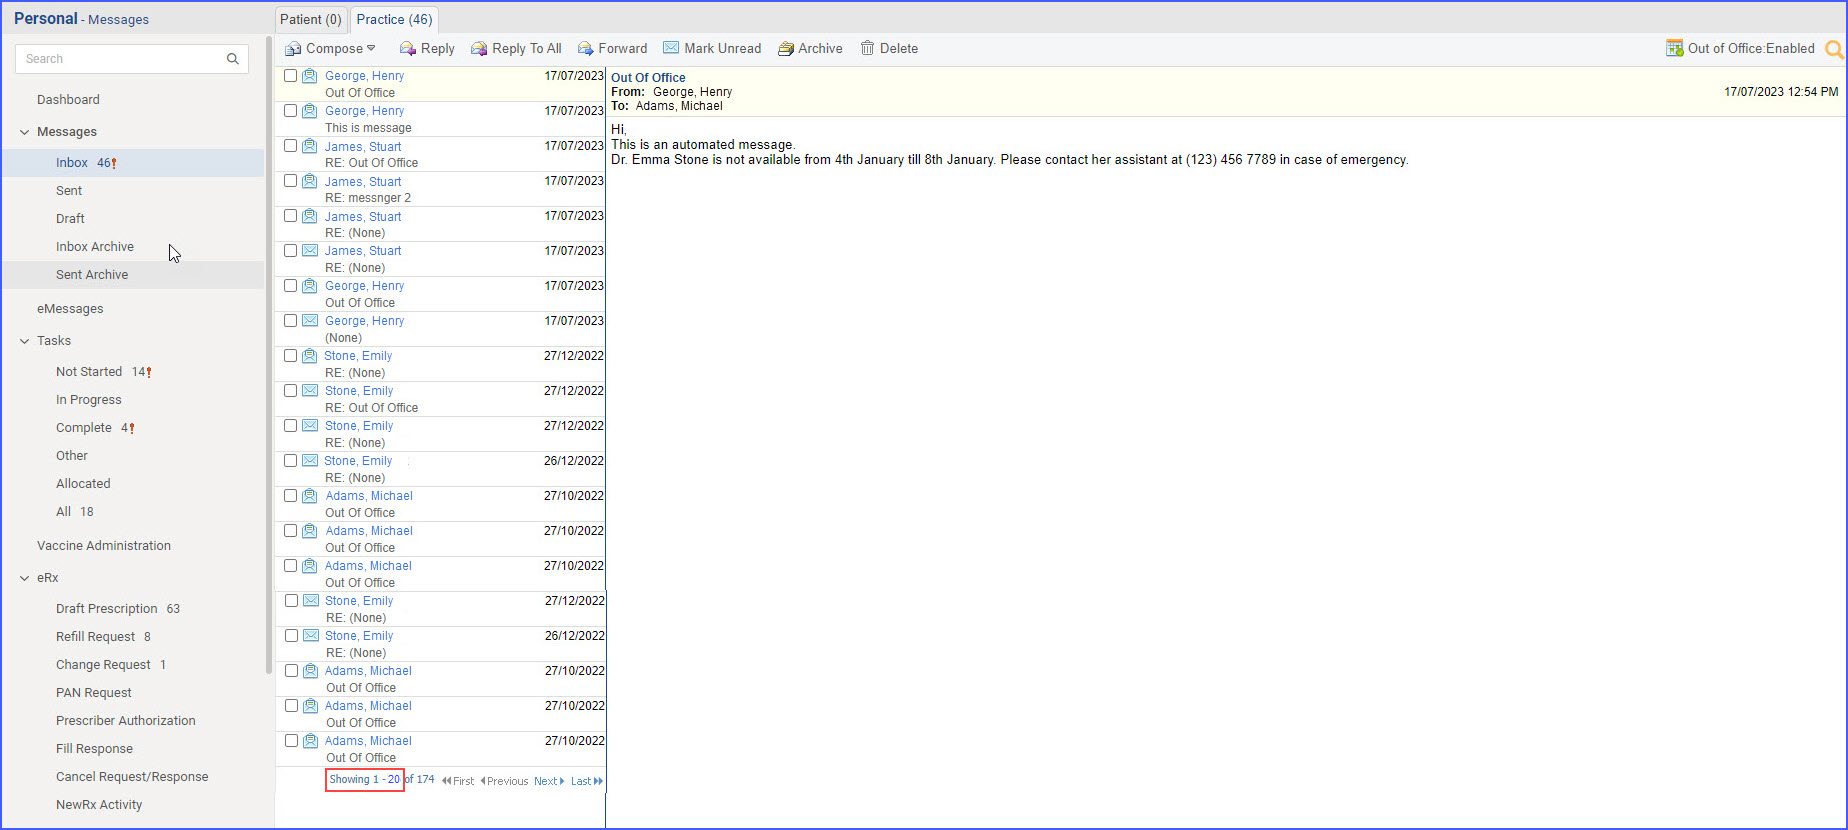This screenshot has height=830, width=1848.
Task: Click the Mark Unread button label
Action: click(x=723, y=48)
